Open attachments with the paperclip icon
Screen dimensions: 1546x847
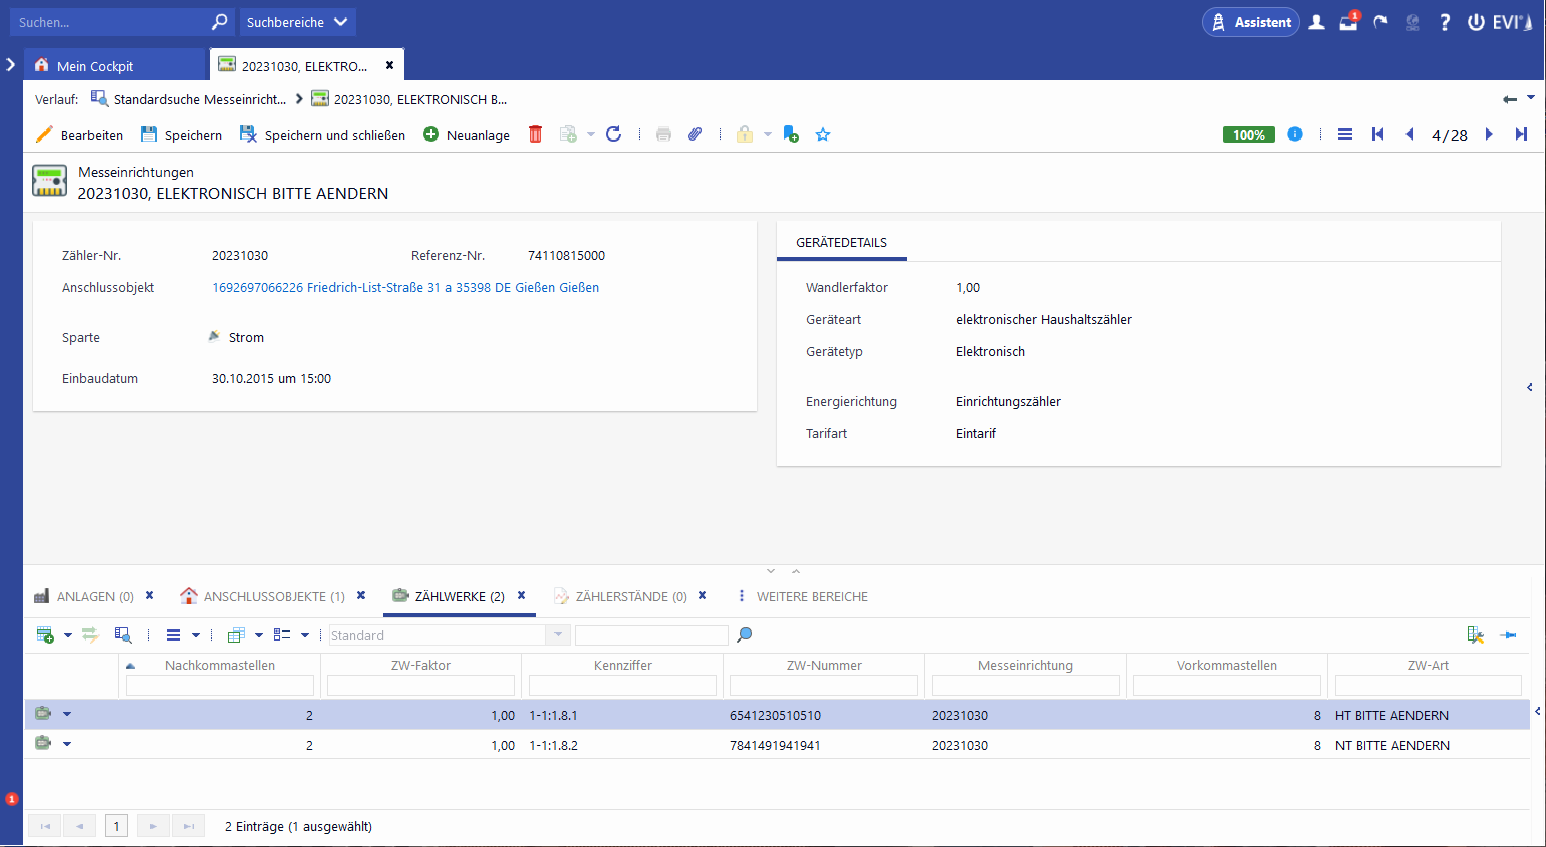coord(695,134)
